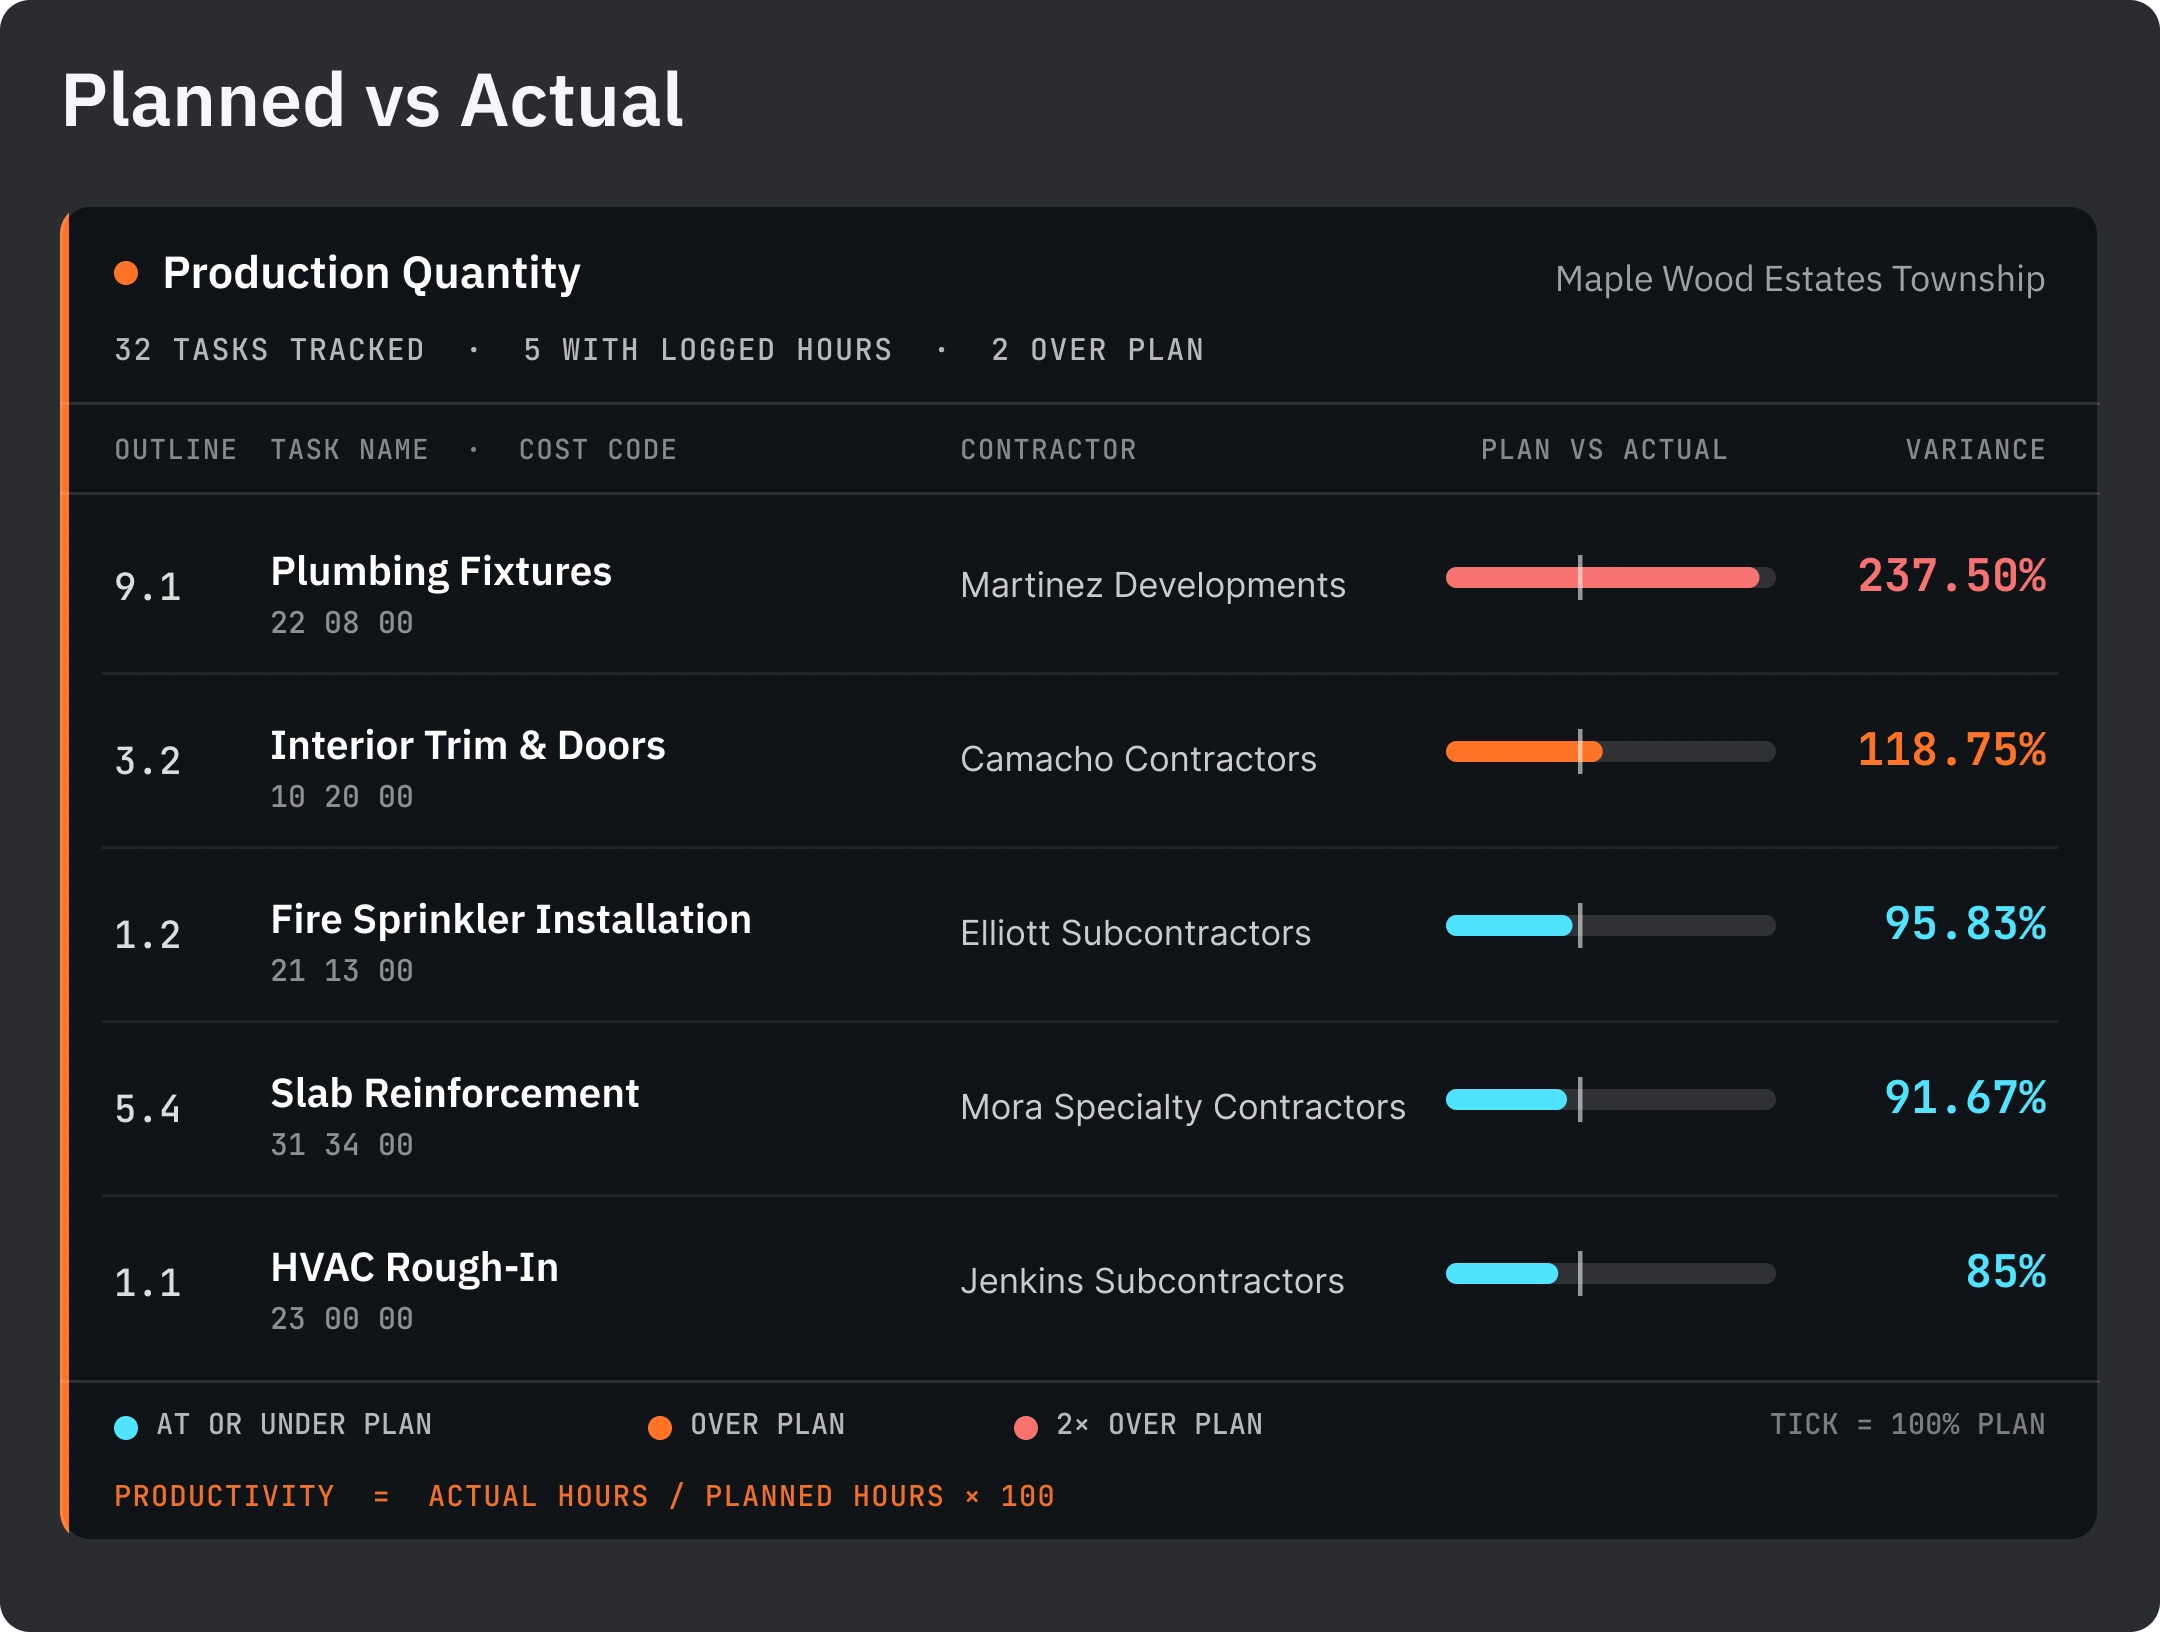Screen dimensions: 2160x1632
Task: Click the 32 Tasks Tracked summary
Action: (x=270, y=350)
